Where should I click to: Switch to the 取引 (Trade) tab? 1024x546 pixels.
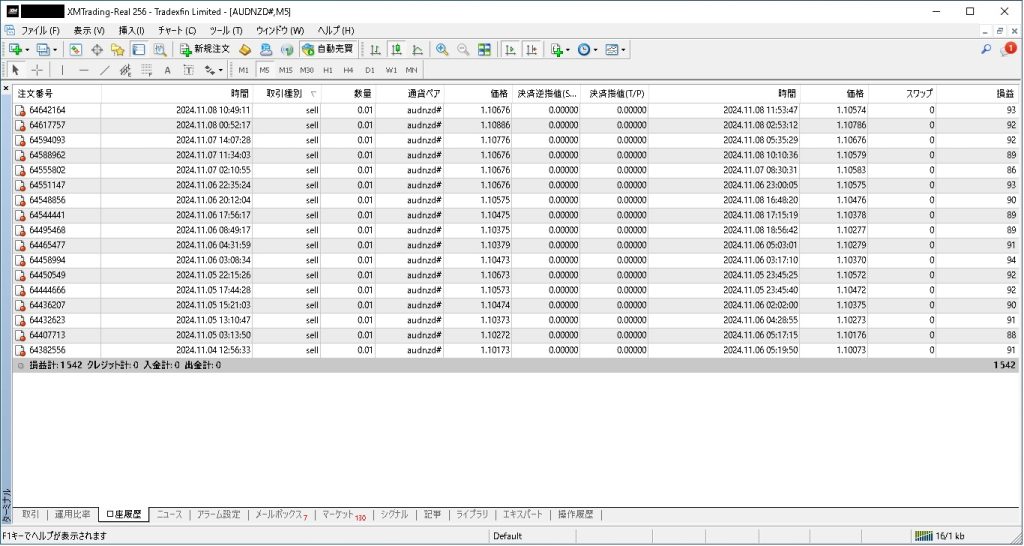(30, 515)
